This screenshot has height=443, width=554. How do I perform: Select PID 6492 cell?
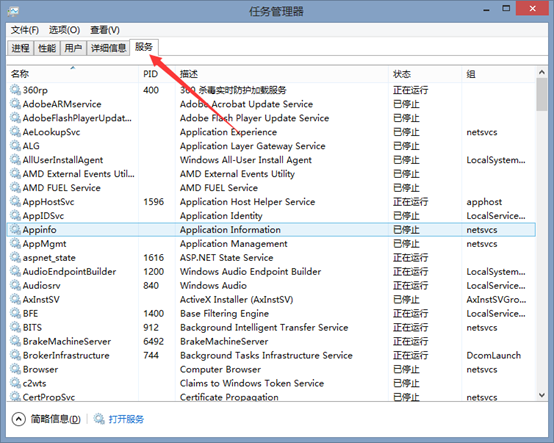pyautogui.click(x=154, y=341)
